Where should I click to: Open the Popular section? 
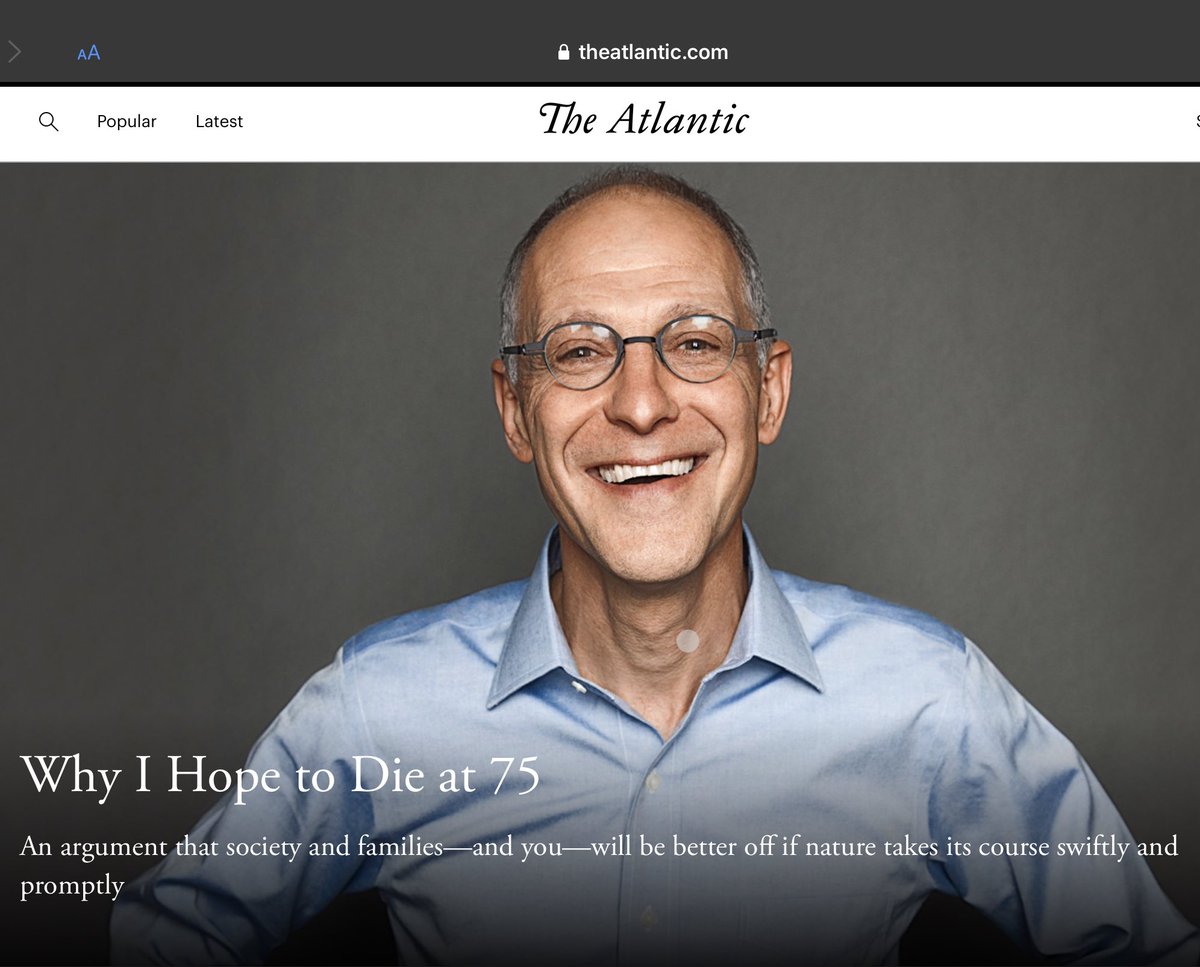[127, 121]
